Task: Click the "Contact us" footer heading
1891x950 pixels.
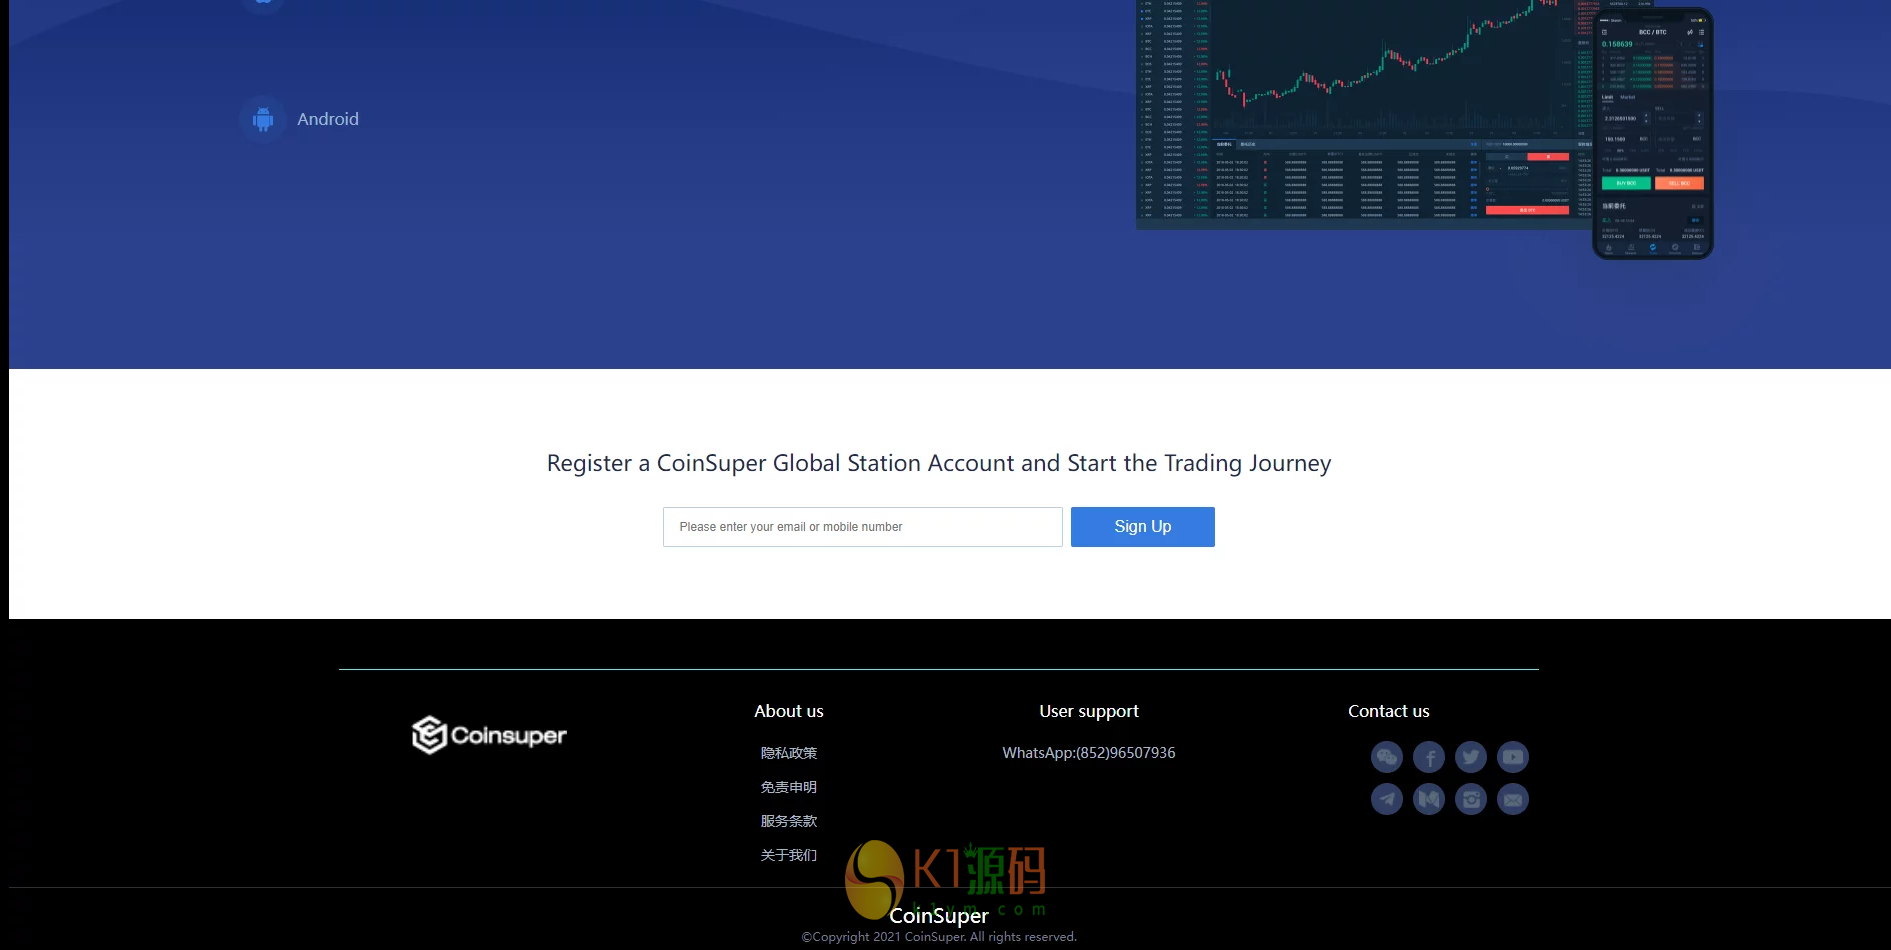Action: pos(1389,711)
